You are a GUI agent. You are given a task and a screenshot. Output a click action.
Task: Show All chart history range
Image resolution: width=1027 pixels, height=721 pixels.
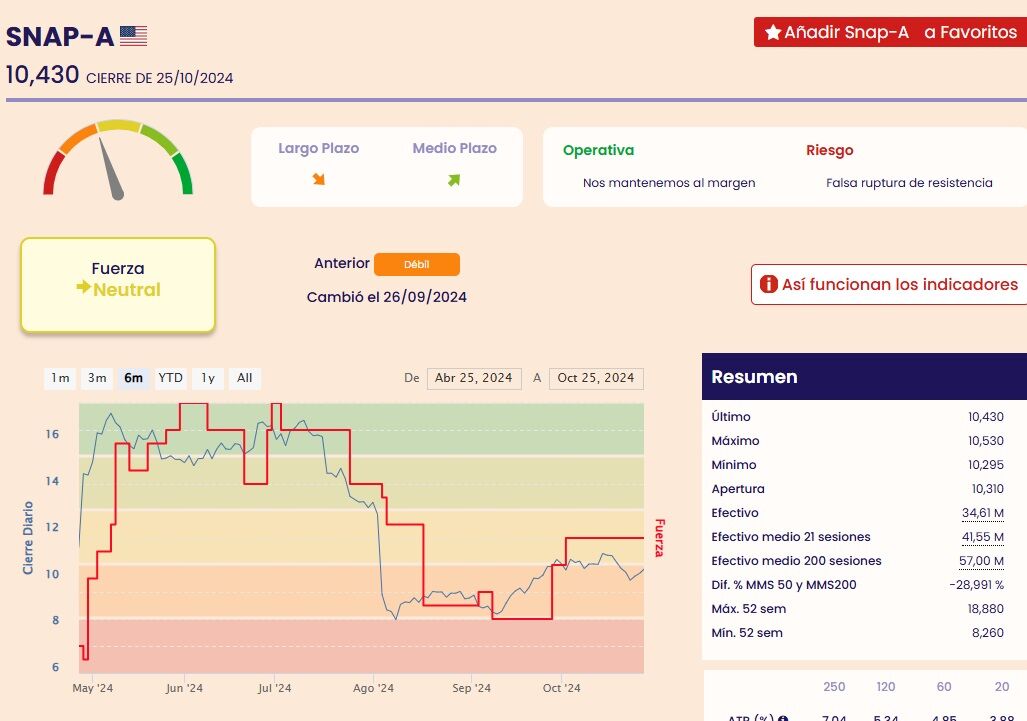coord(244,378)
